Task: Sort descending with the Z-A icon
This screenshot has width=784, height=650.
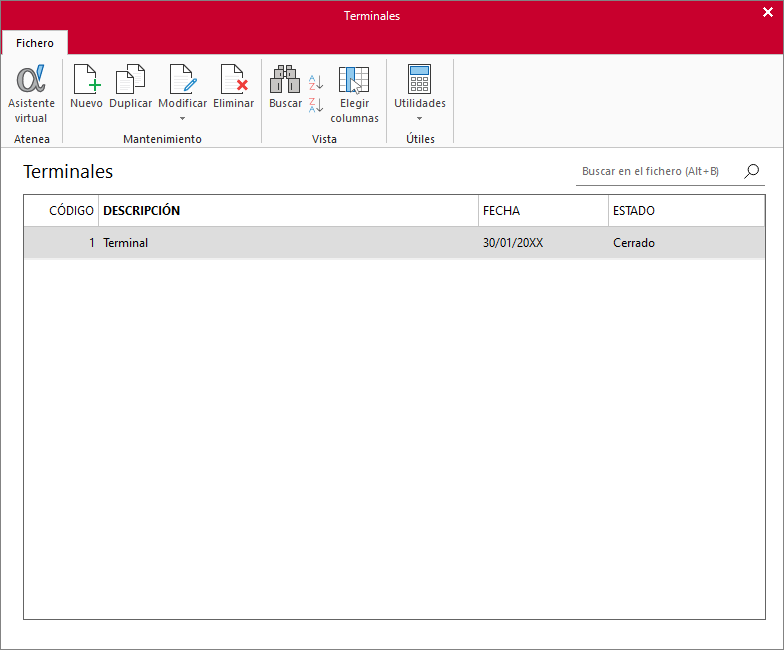Action: [x=316, y=105]
